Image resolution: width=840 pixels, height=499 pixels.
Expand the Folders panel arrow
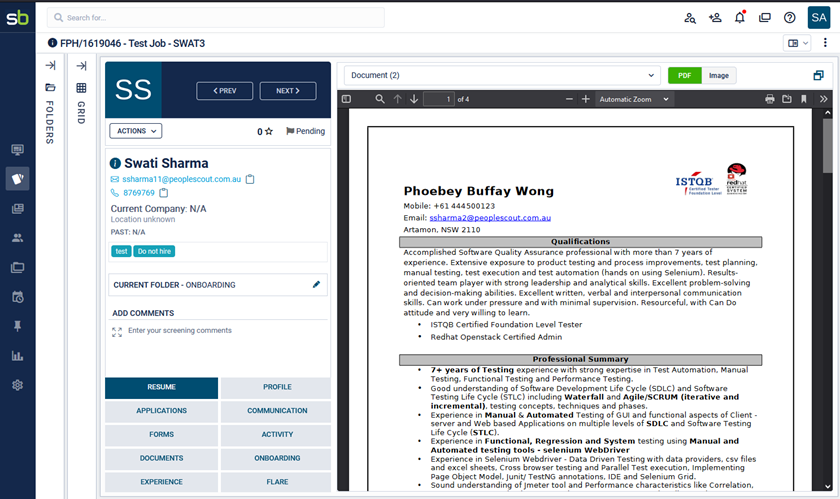pos(50,65)
